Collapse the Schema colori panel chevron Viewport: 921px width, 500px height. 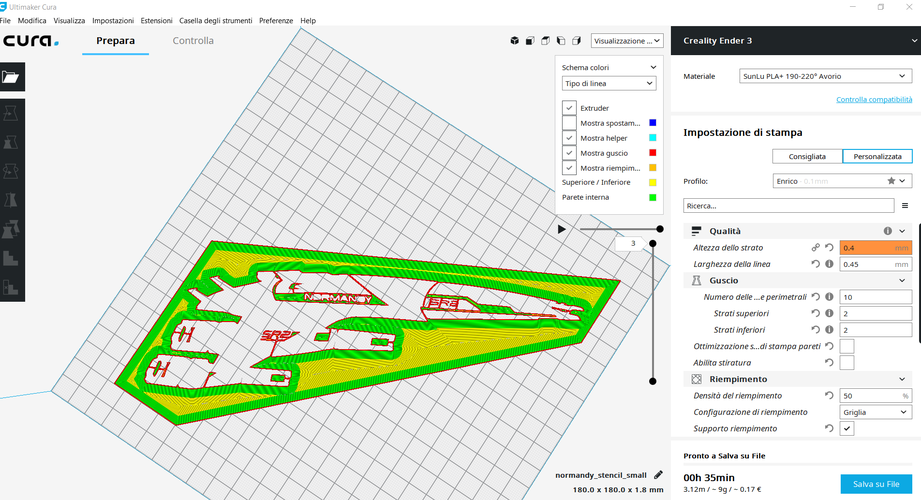pos(653,68)
